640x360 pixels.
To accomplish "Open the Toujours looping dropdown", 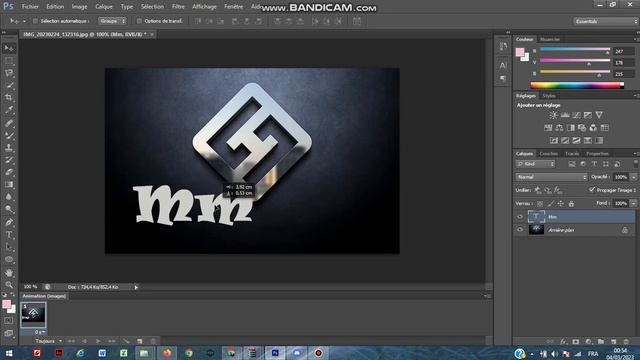I will pyautogui.click(x=48, y=341).
